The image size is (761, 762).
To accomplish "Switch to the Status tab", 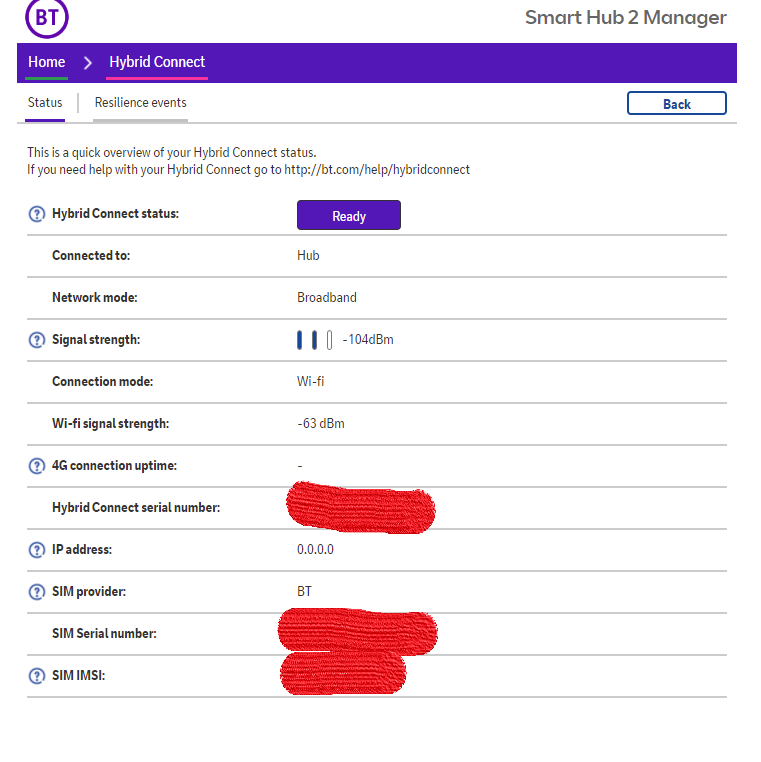I will click(45, 103).
